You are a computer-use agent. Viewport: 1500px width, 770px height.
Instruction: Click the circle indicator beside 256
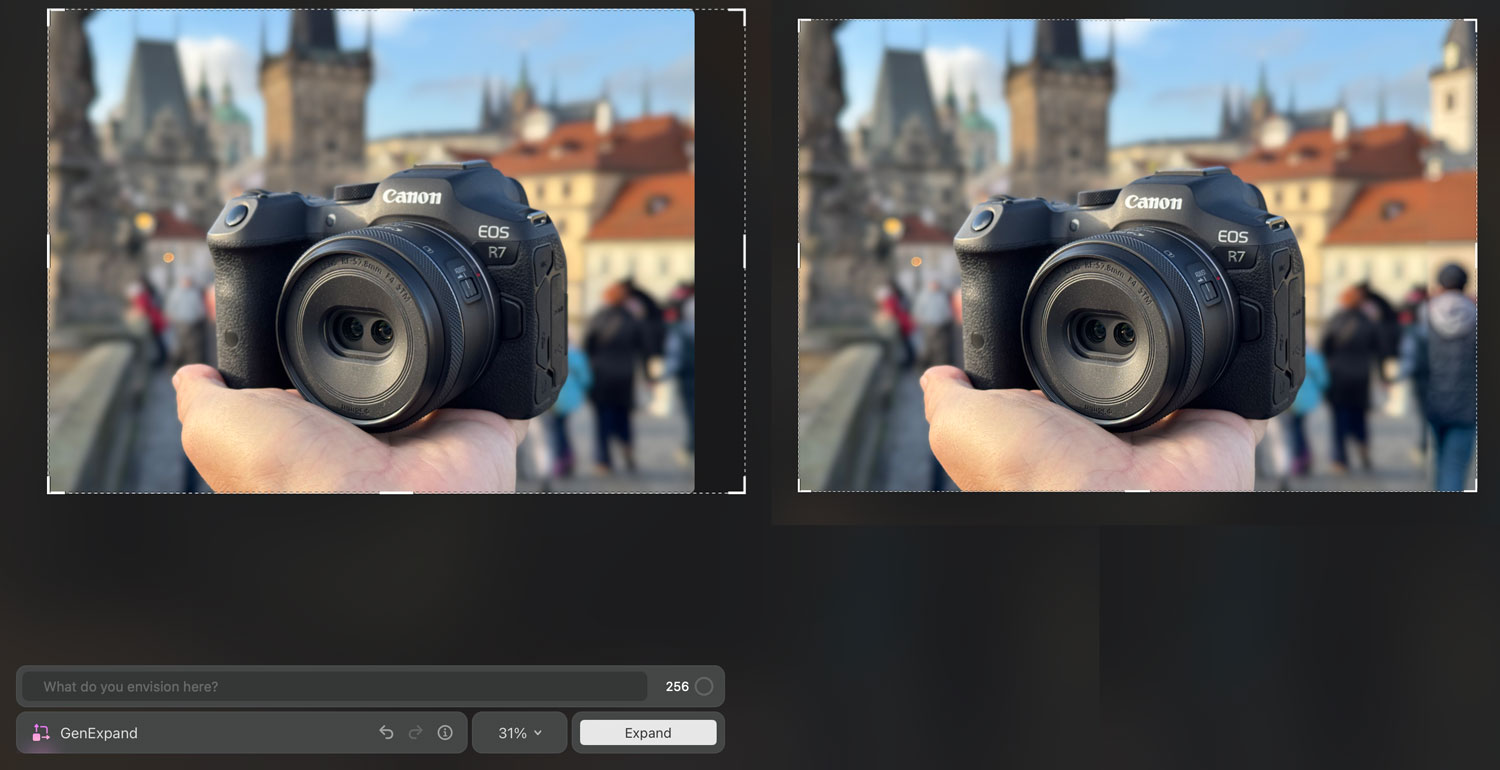(x=704, y=686)
